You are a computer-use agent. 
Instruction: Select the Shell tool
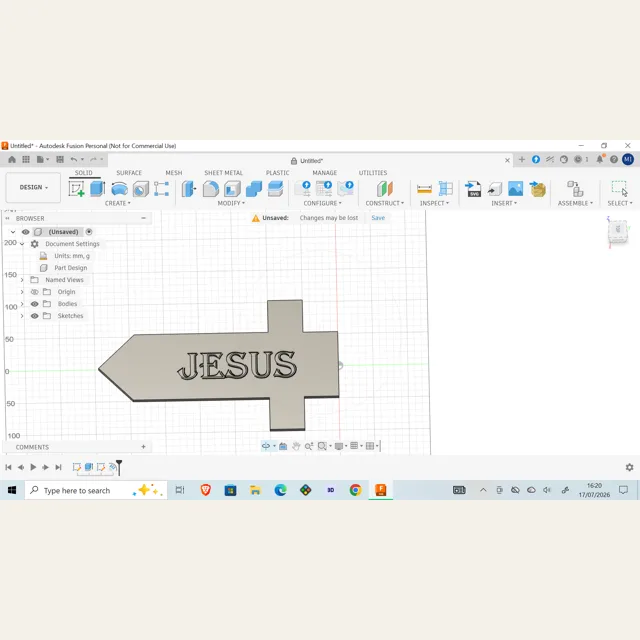pyautogui.click(x=232, y=189)
